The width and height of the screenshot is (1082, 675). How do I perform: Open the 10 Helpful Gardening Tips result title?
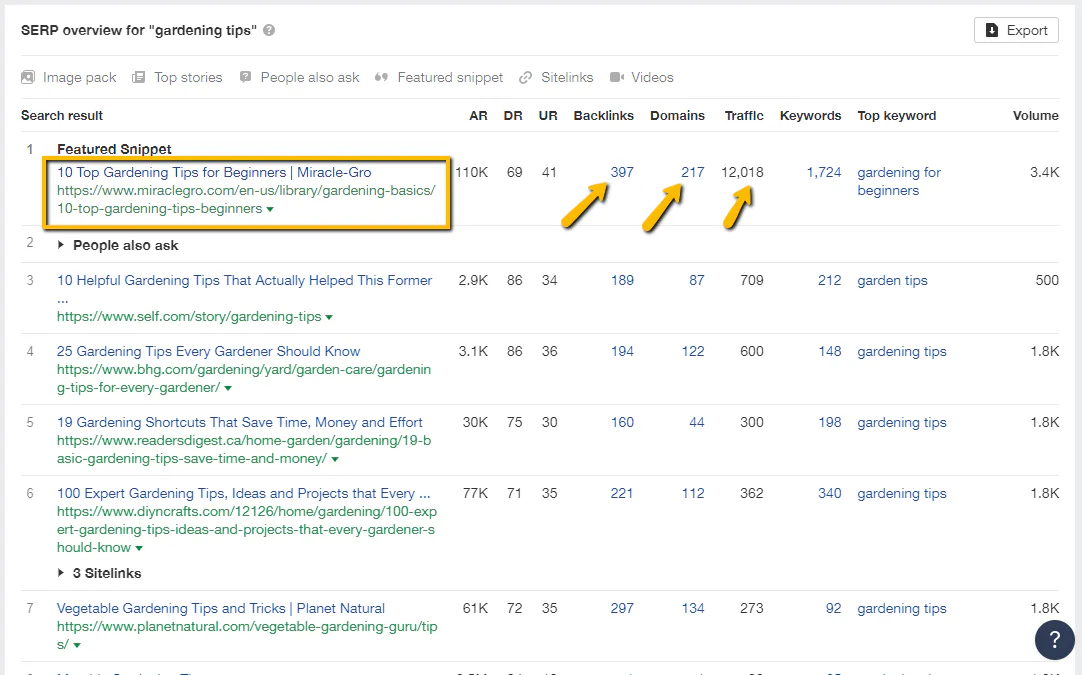pos(244,280)
